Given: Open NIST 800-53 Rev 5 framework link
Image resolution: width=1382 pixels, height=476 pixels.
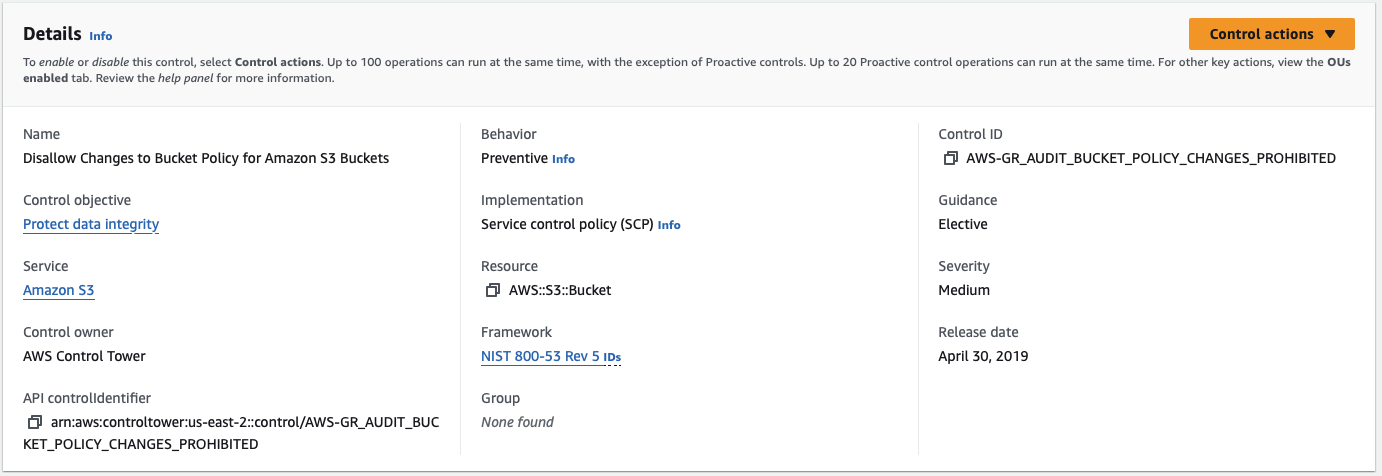Looking at the screenshot, I should pos(540,356).
